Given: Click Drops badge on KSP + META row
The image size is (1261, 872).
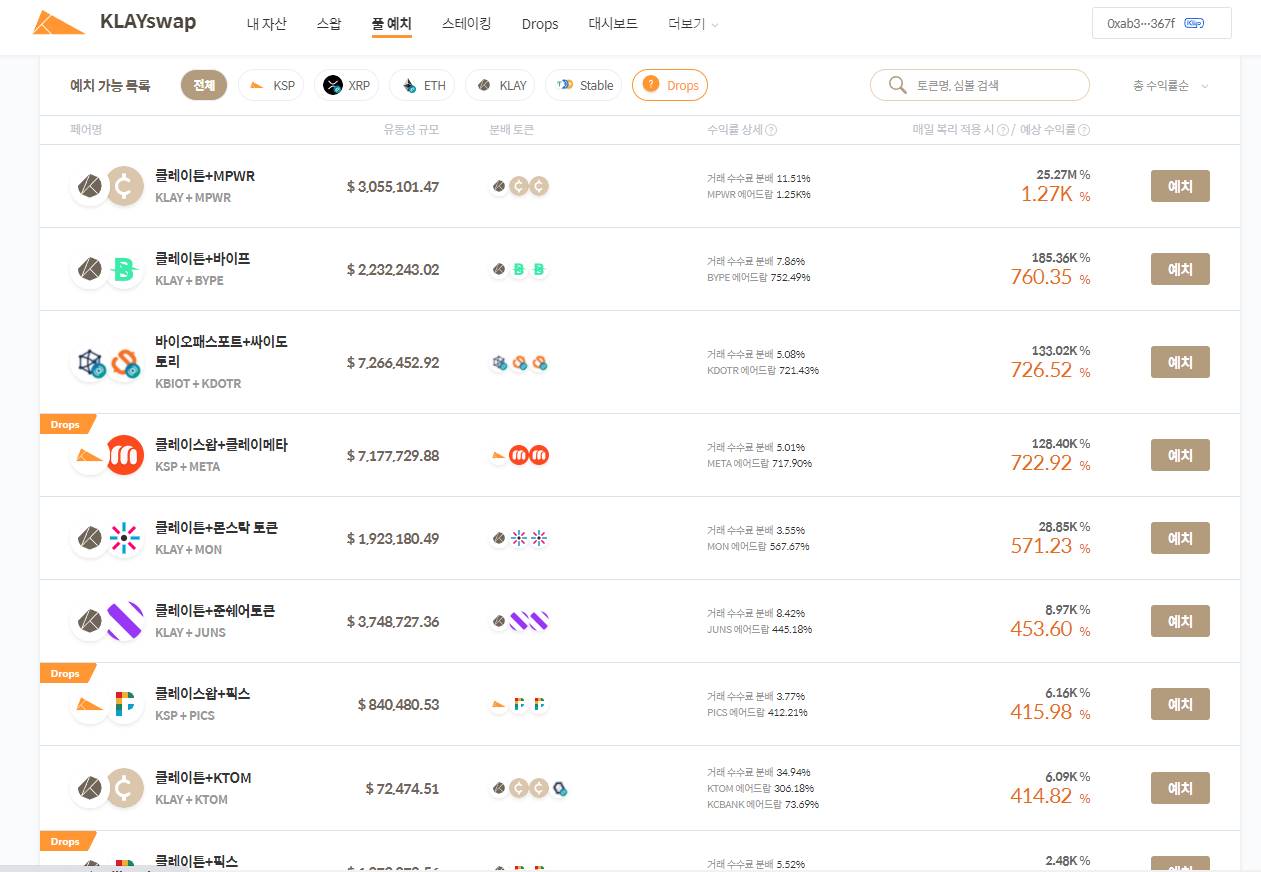Looking at the screenshot, I should tap(67, 424).
